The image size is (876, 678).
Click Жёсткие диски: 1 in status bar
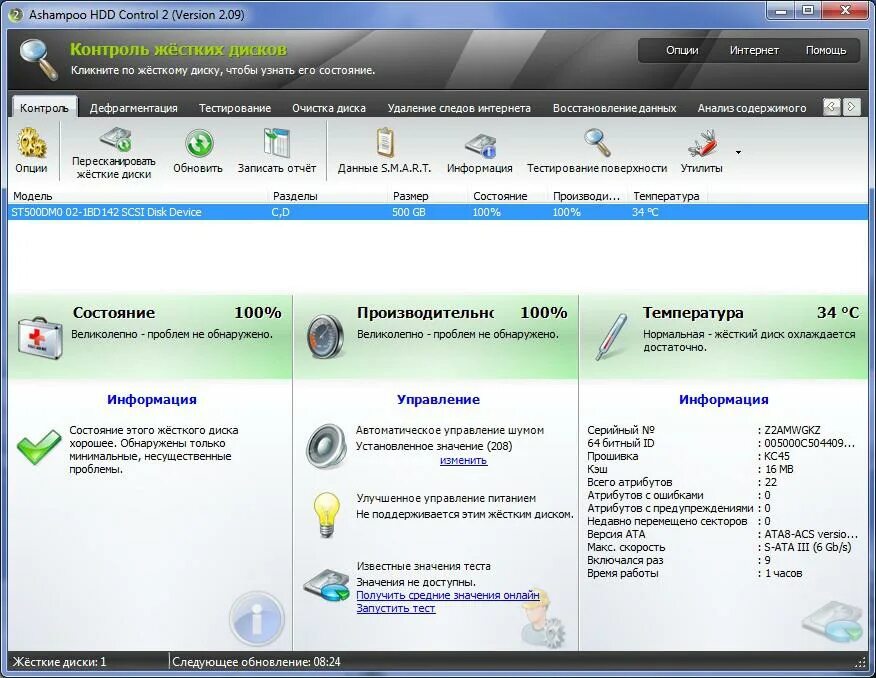pos(59,662)
